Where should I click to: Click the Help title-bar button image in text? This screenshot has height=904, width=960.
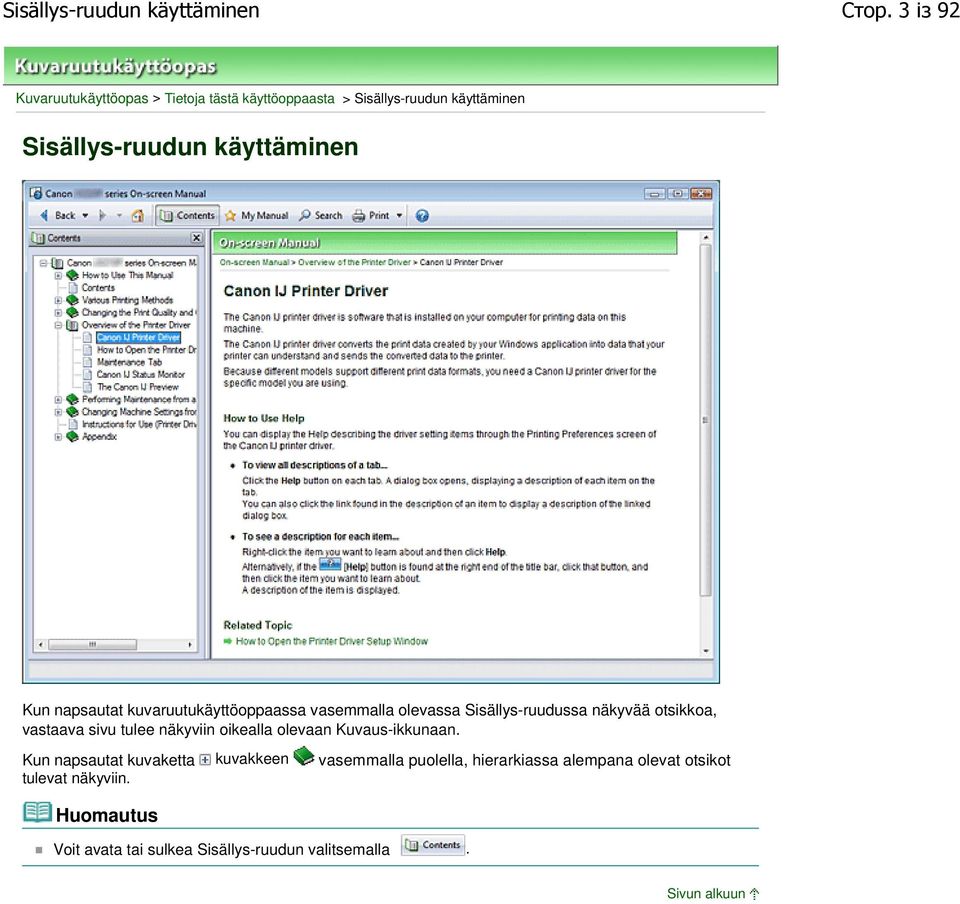330,564
